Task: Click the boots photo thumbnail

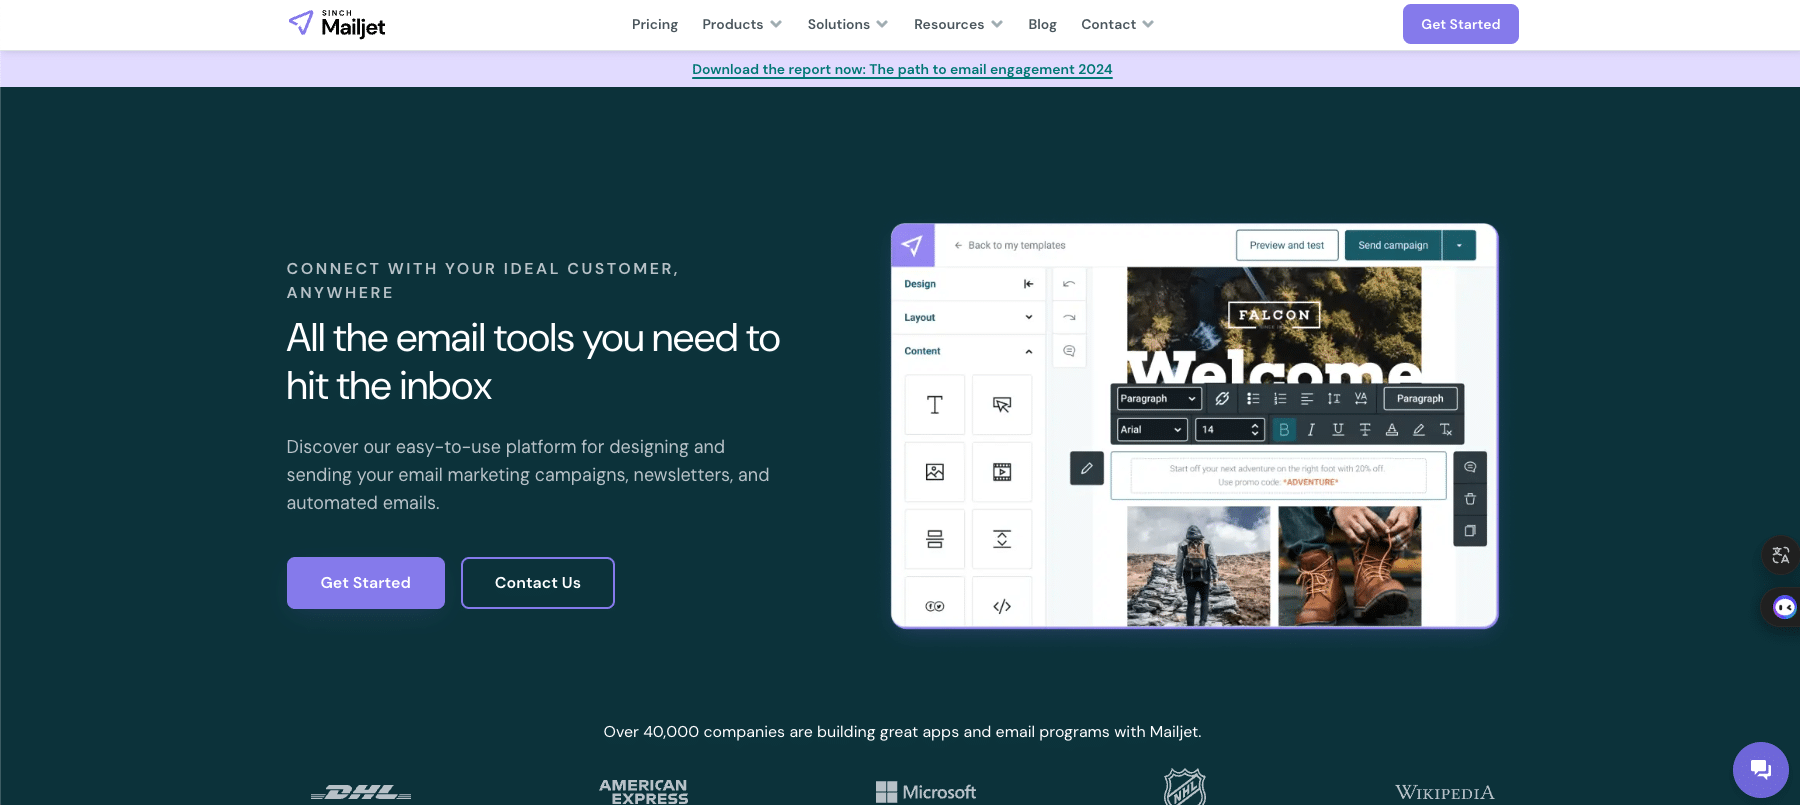Action: 1350,566
